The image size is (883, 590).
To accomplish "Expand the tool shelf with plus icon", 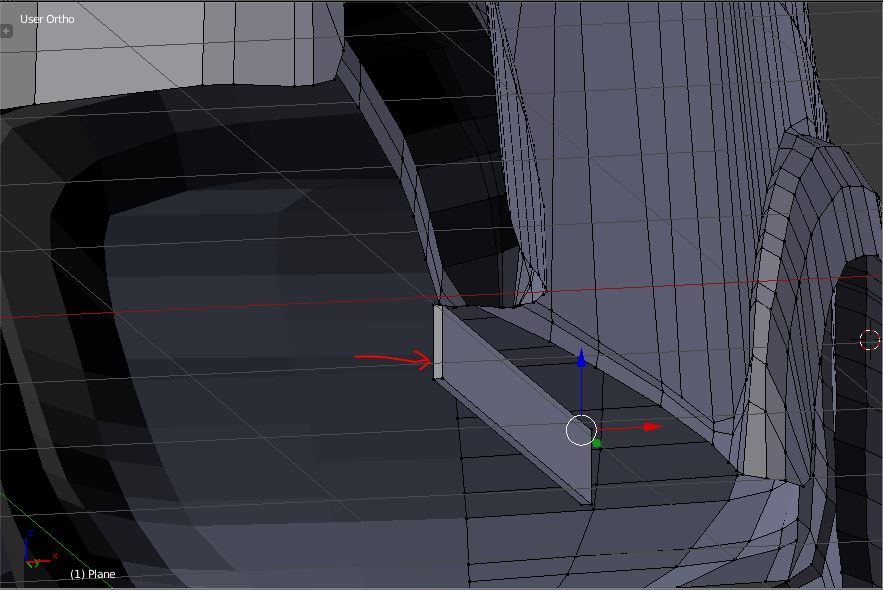I will pyautogui.click(x=6, y=31).
